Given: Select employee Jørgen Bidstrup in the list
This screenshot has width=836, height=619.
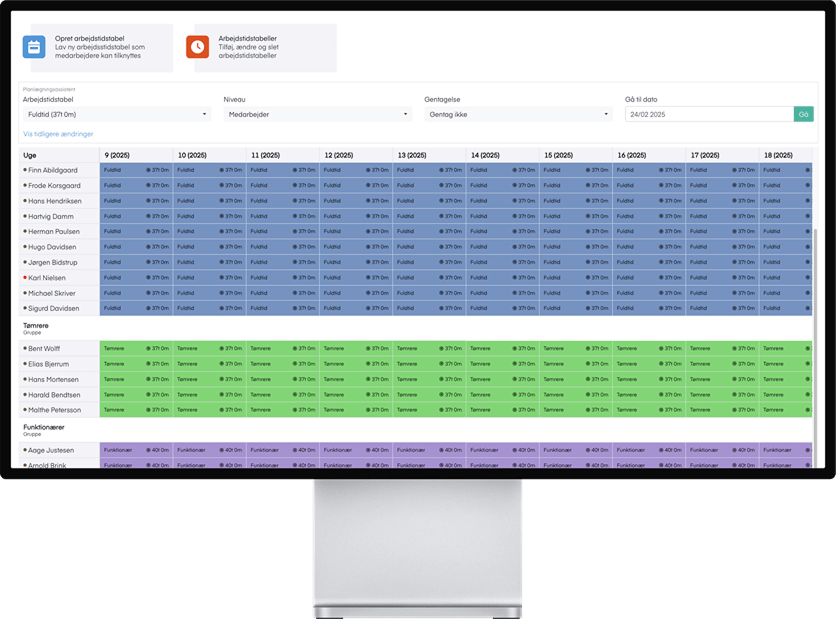Looking at the screenshot, I should 58,262.
